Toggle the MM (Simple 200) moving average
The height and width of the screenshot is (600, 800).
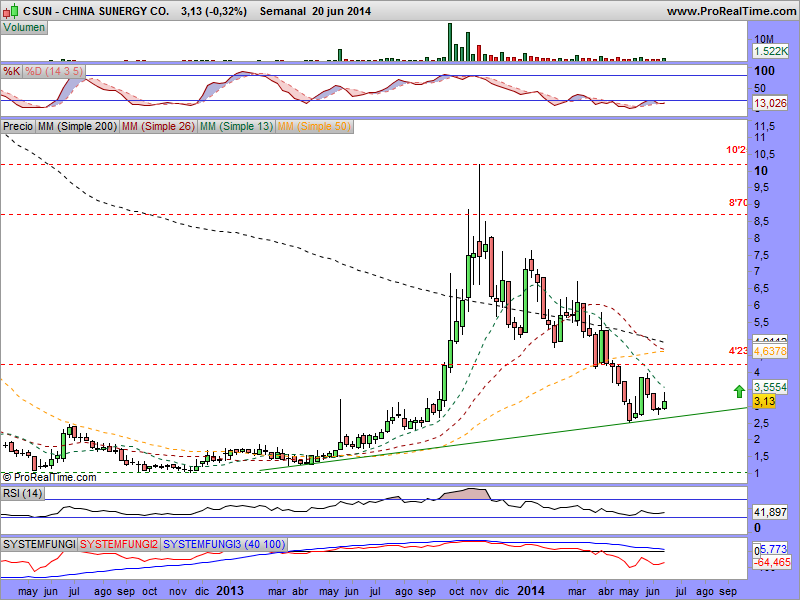click(77, 127)
